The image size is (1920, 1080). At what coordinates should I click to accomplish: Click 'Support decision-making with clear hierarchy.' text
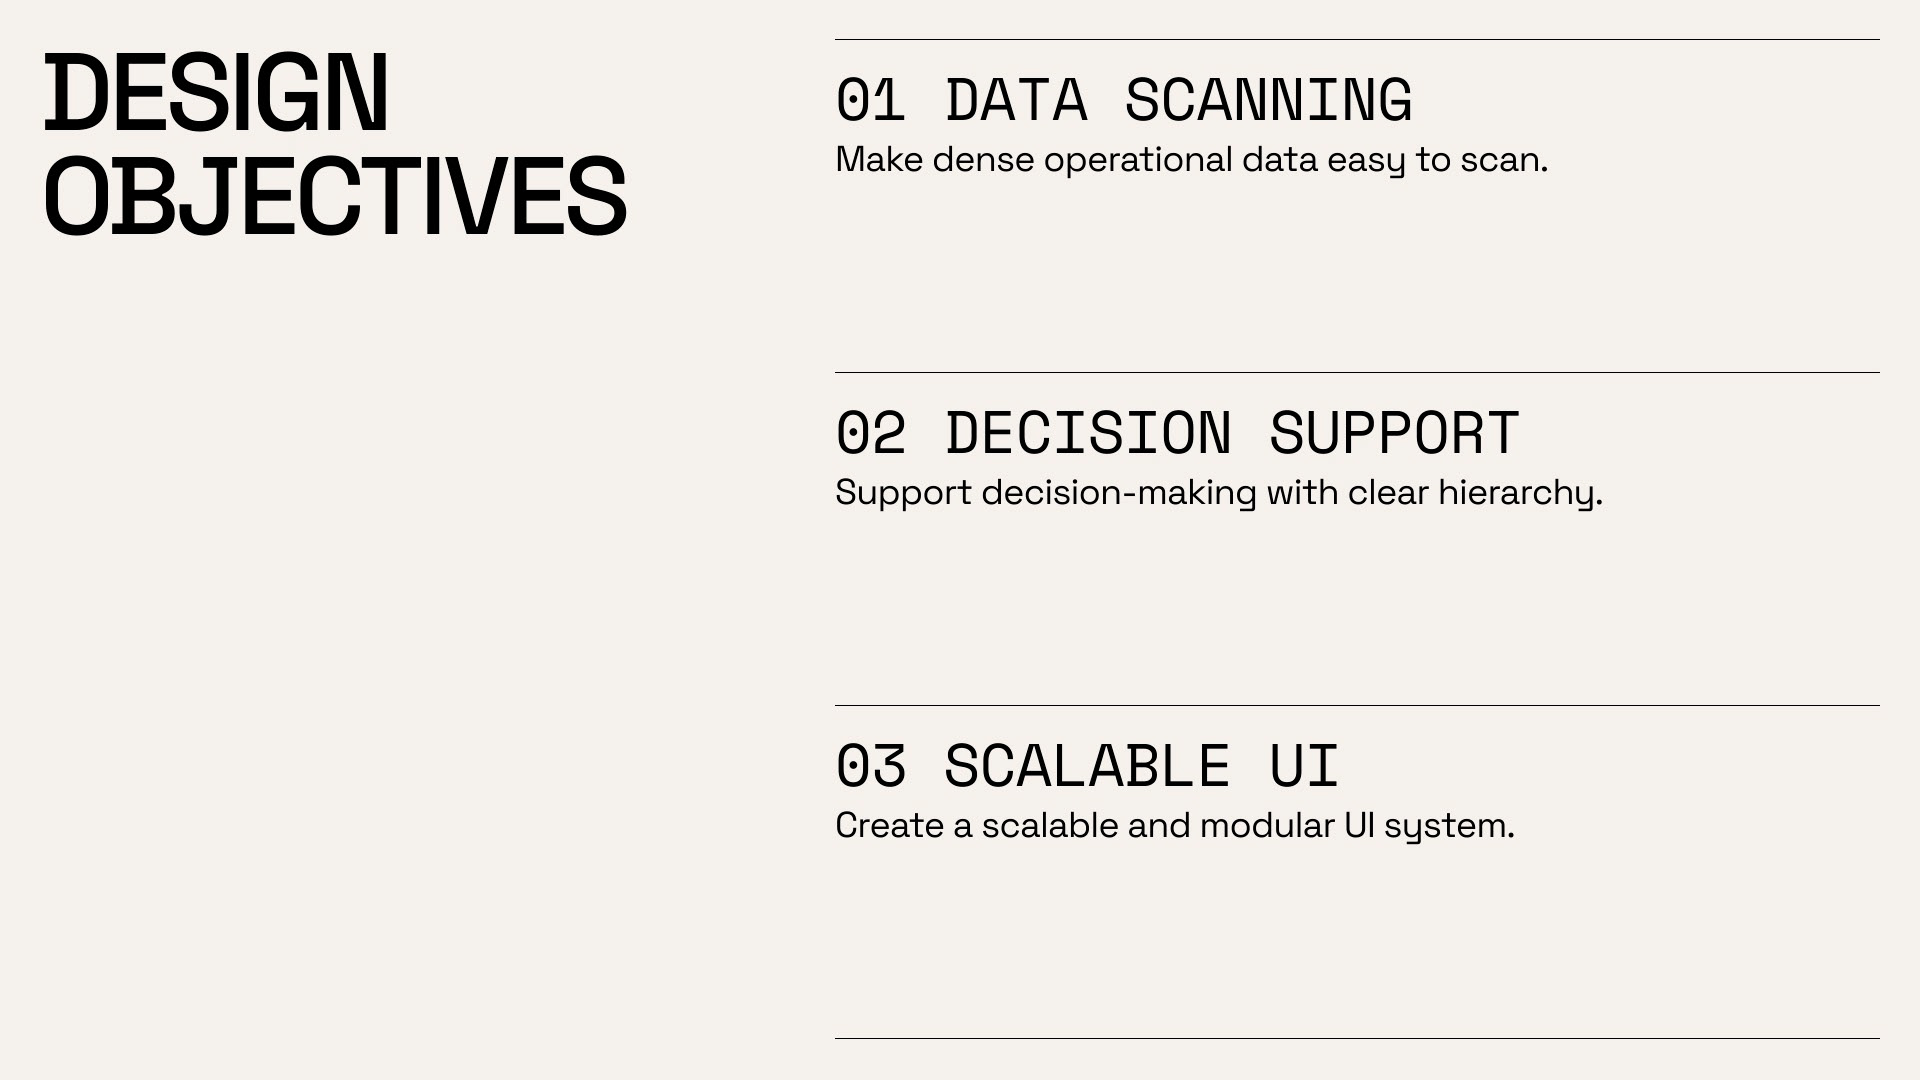pos(1219,493)
